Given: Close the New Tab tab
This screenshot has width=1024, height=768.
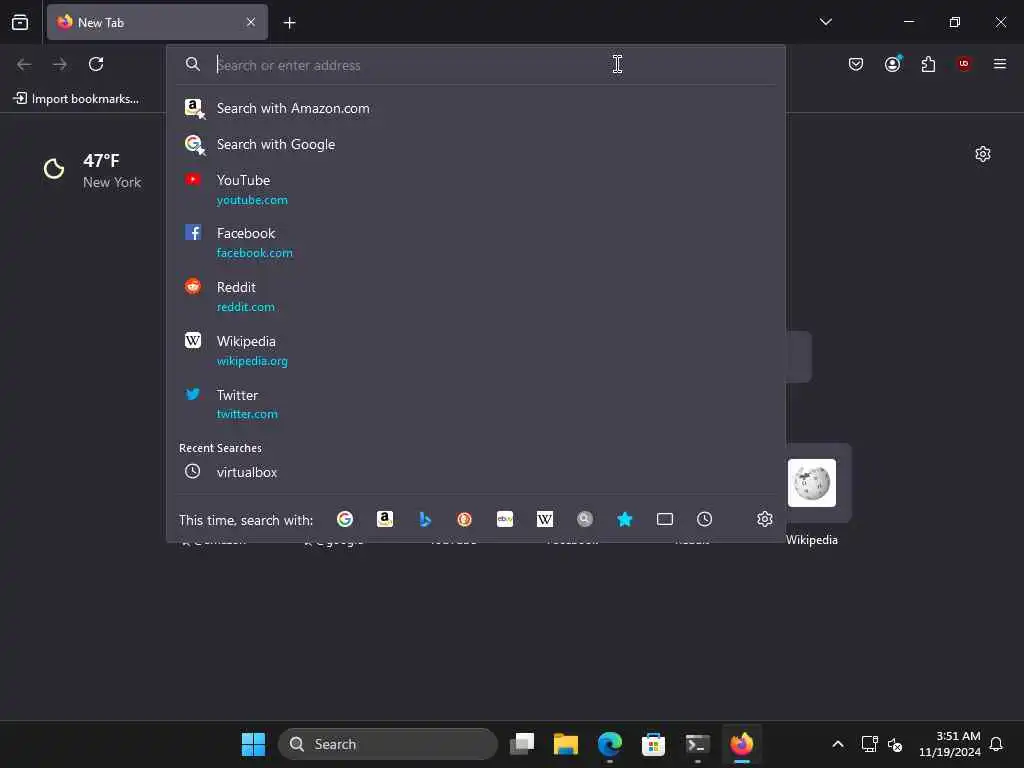Looking at the screenshot, I should click(x=251, y=22).
